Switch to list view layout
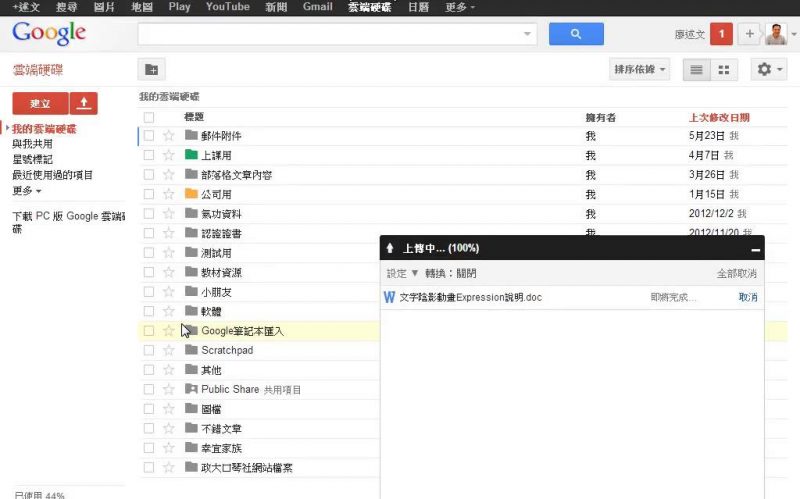This screenshot has width=800, height=499. tap(697, 70)
